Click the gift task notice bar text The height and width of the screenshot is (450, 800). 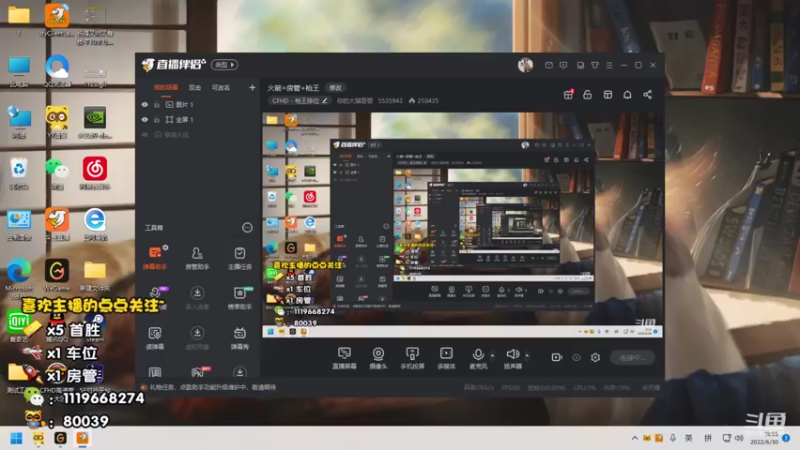[213, 388]
